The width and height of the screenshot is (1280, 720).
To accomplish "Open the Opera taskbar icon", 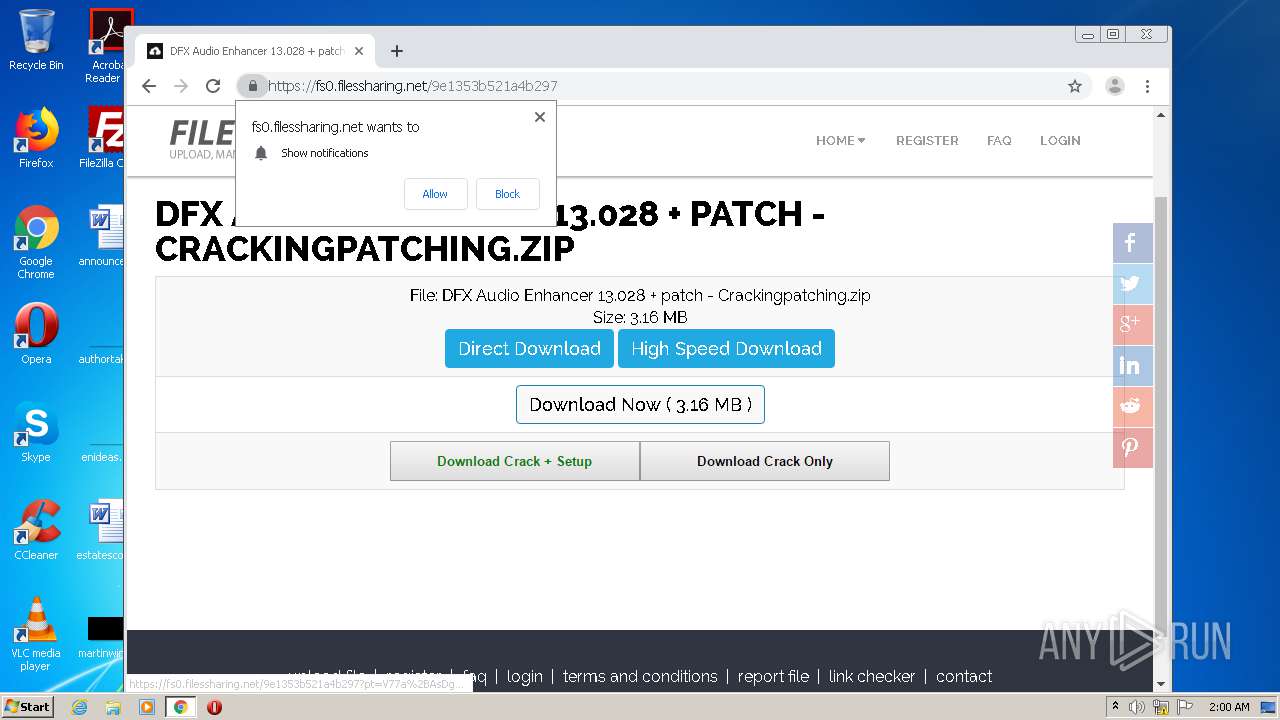I will 214,707.
